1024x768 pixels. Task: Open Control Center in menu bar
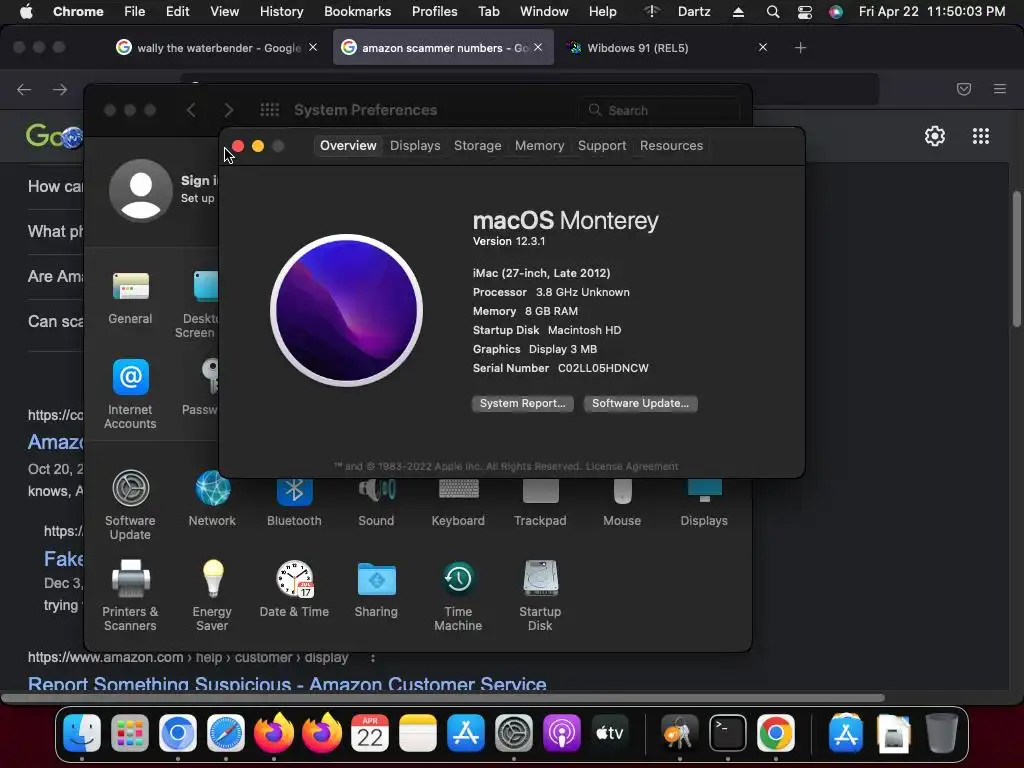click(x=805, y=12)
